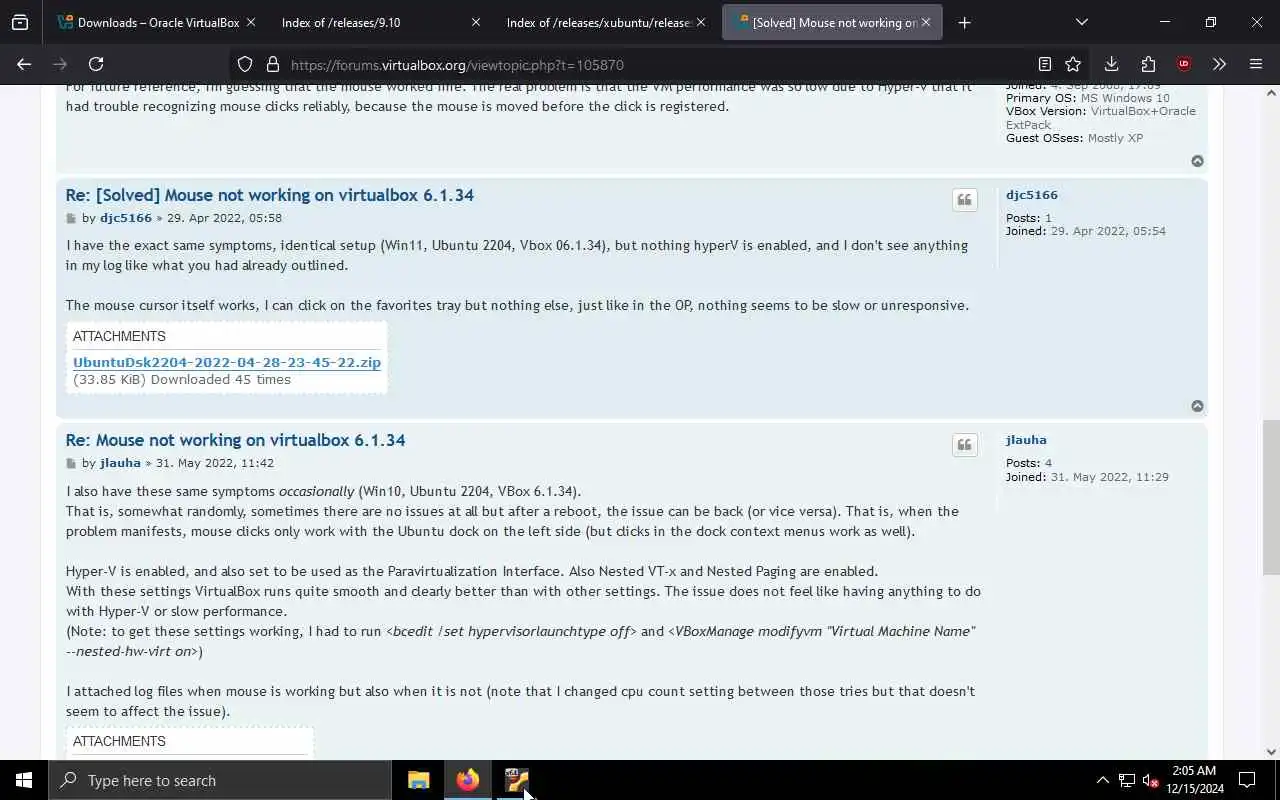The image size is (1280, 800).
Task: Click the page vertical scrollbar thumb
Action: [1271, 497]
